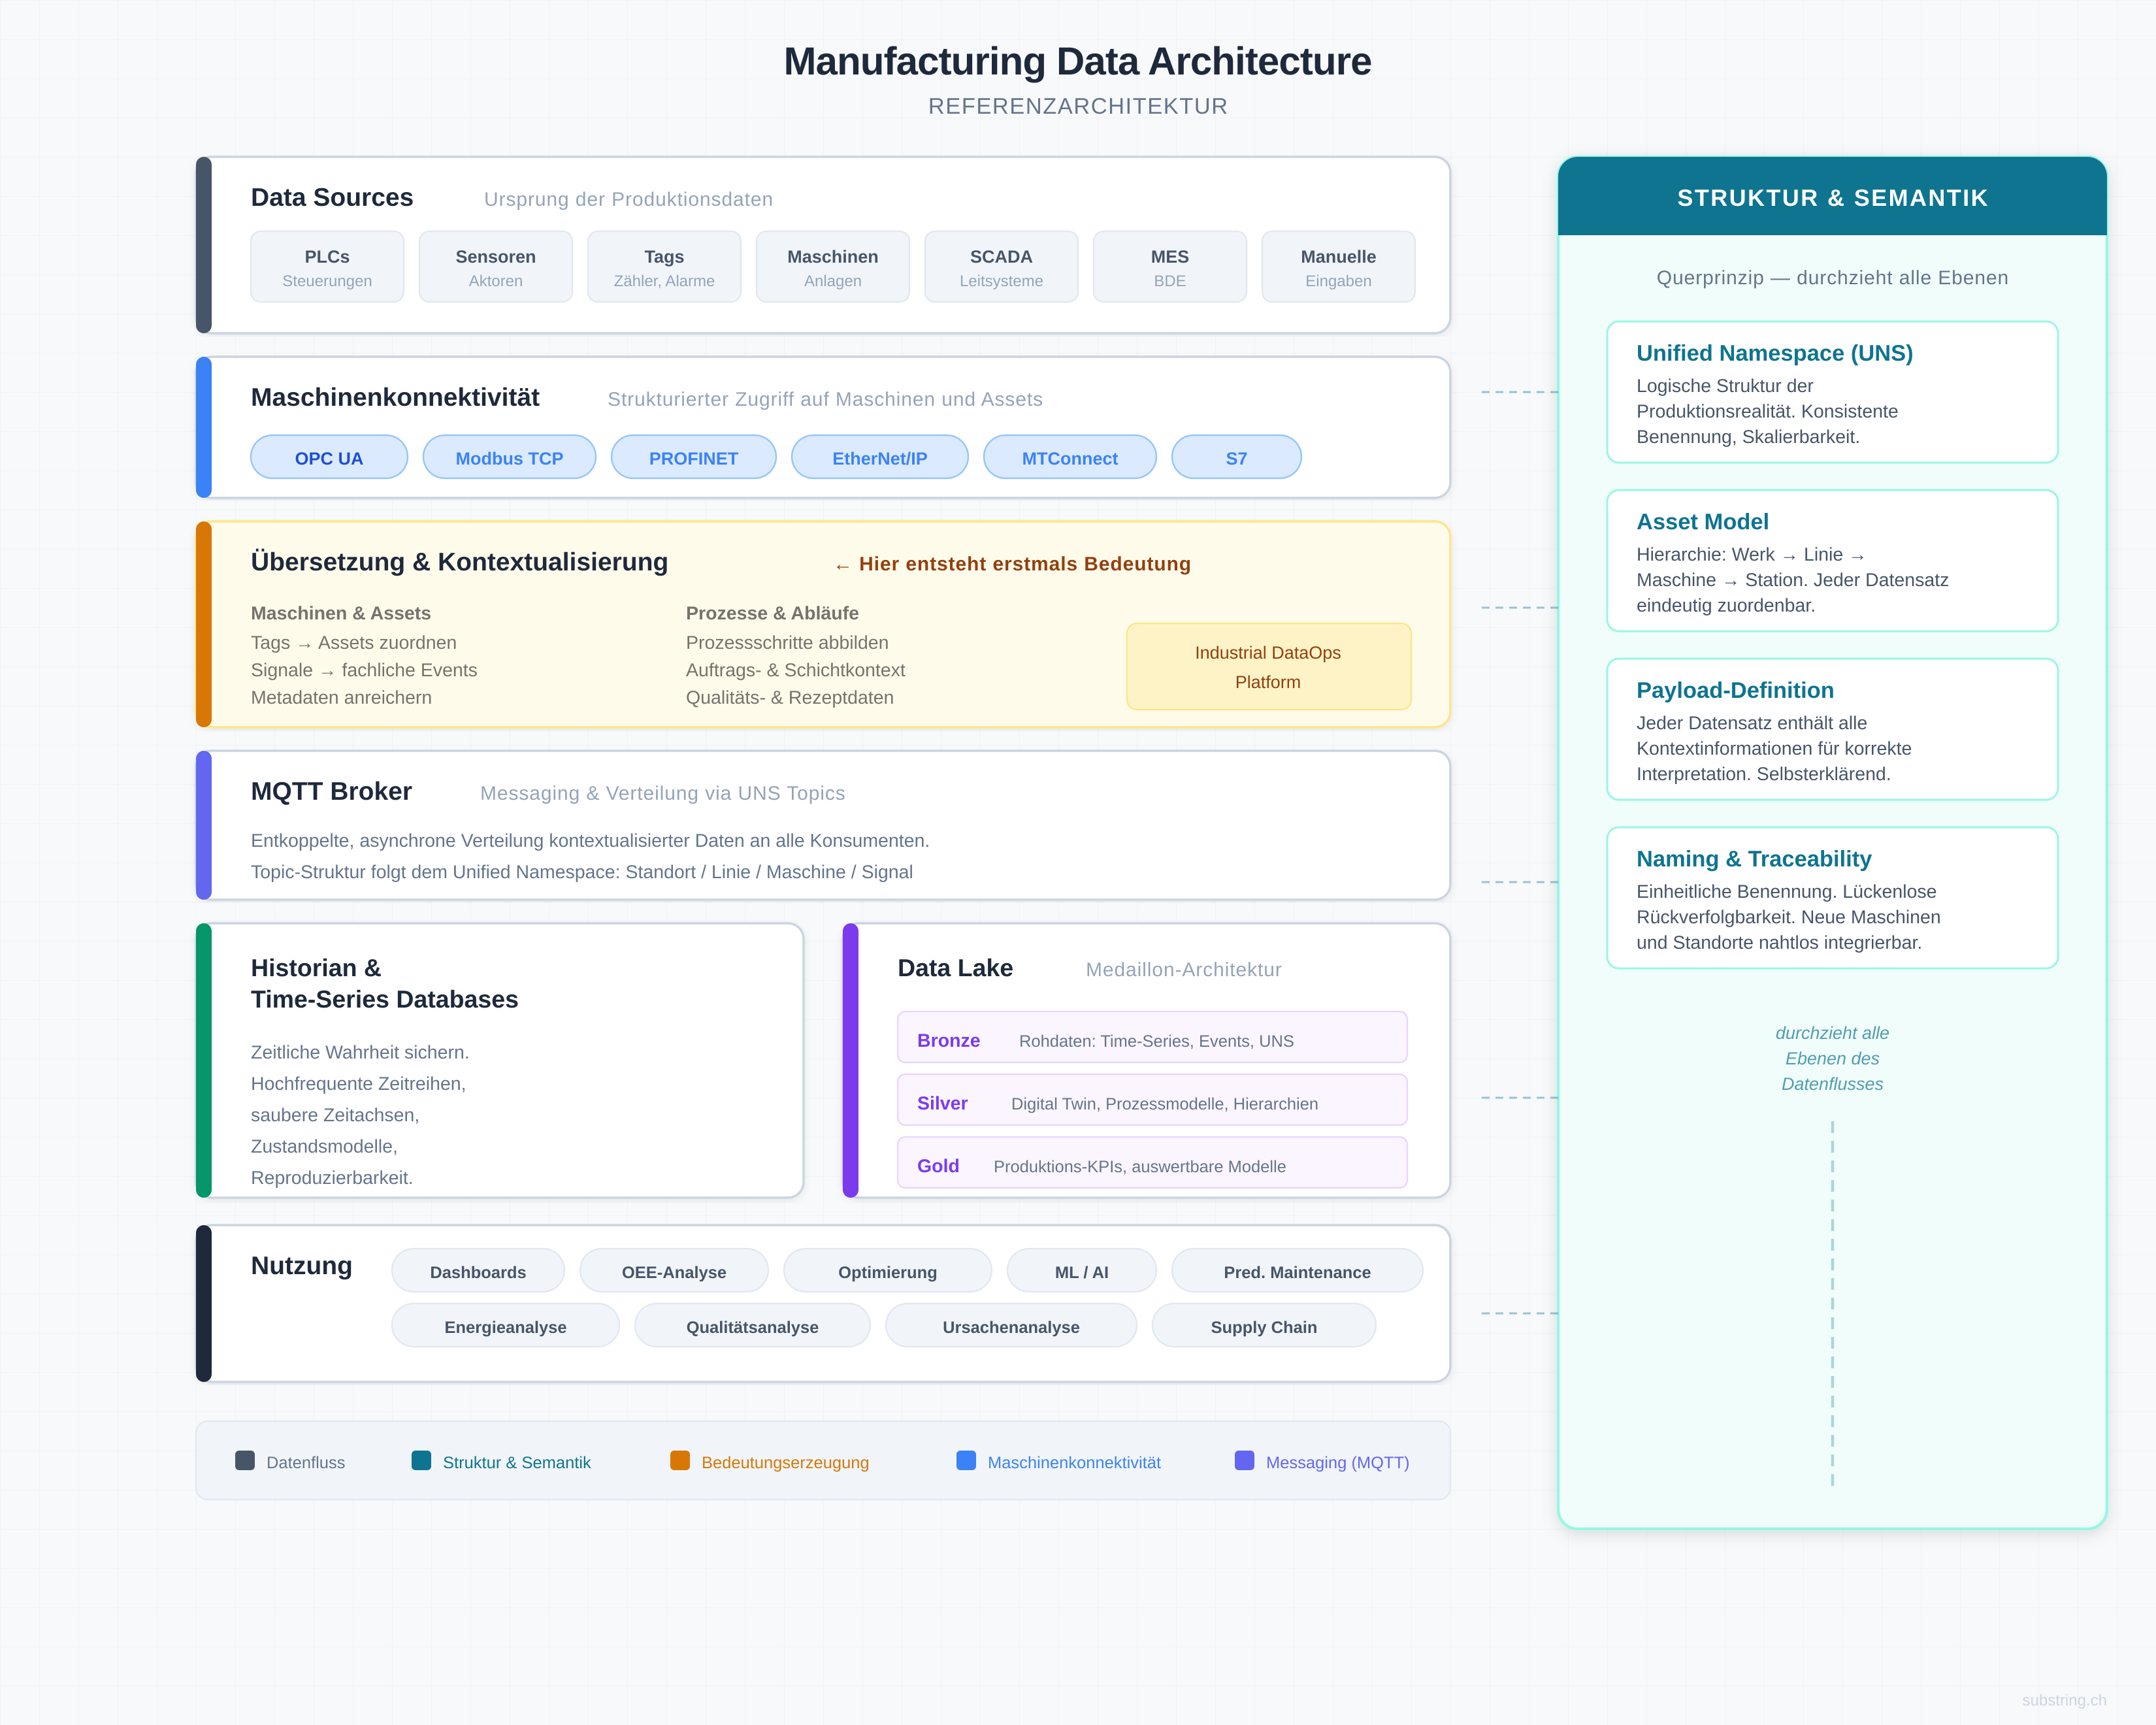Click the dark Datenfluss legend swatch
Image resolution: width=2156 pixels, height=1725 pixels.
tap(245, 1461)
